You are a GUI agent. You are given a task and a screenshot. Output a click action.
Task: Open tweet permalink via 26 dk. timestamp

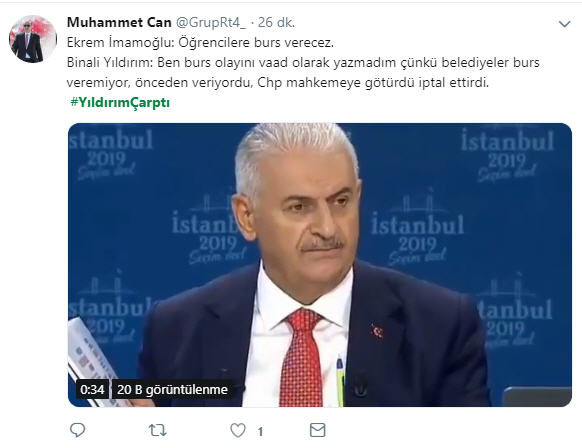point(277,23)
